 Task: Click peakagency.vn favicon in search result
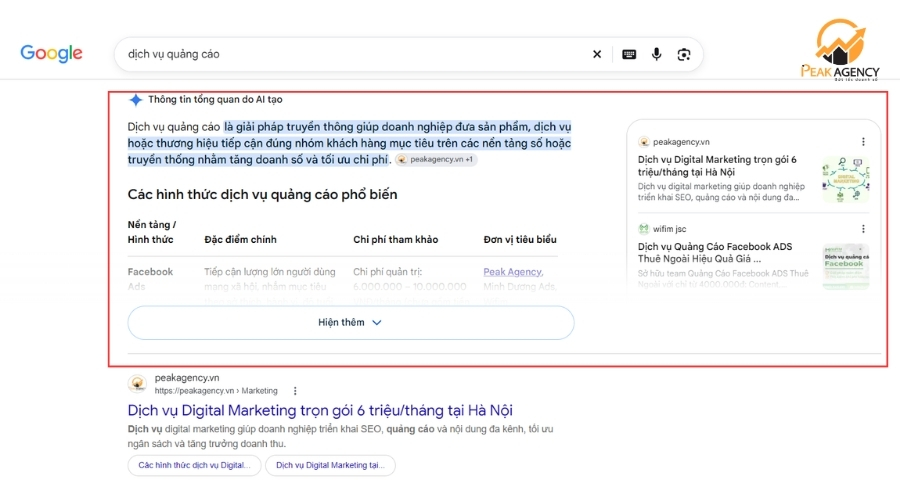137,383
